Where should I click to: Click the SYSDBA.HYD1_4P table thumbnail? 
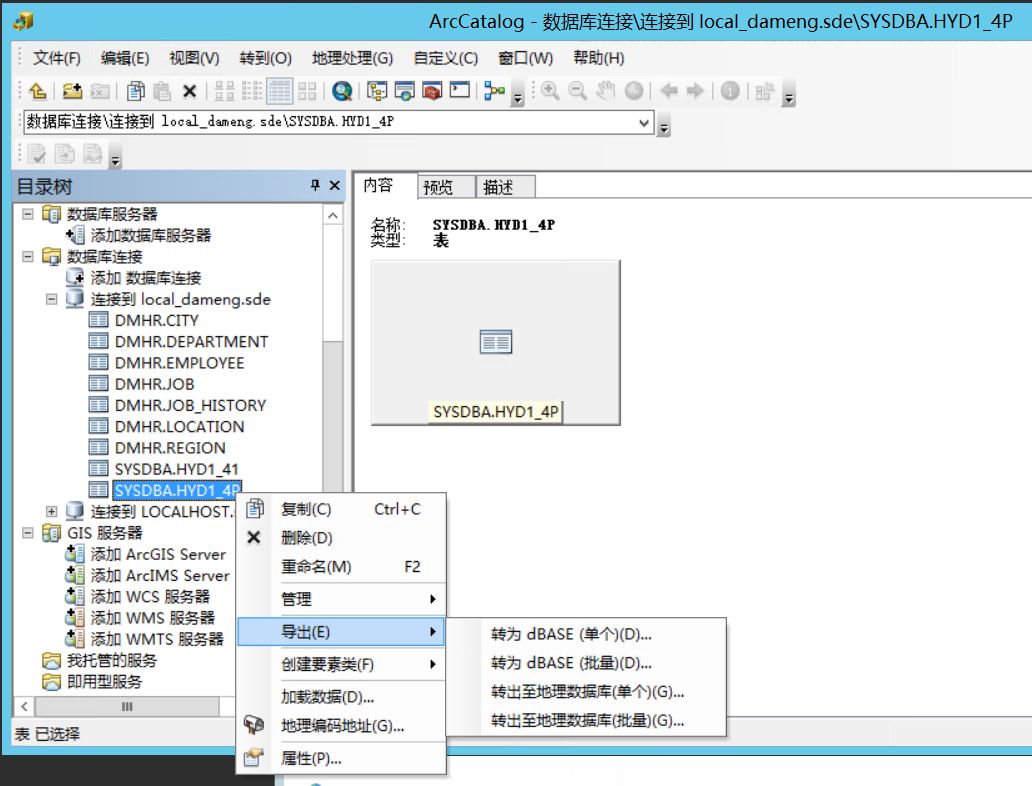(496, 343)
